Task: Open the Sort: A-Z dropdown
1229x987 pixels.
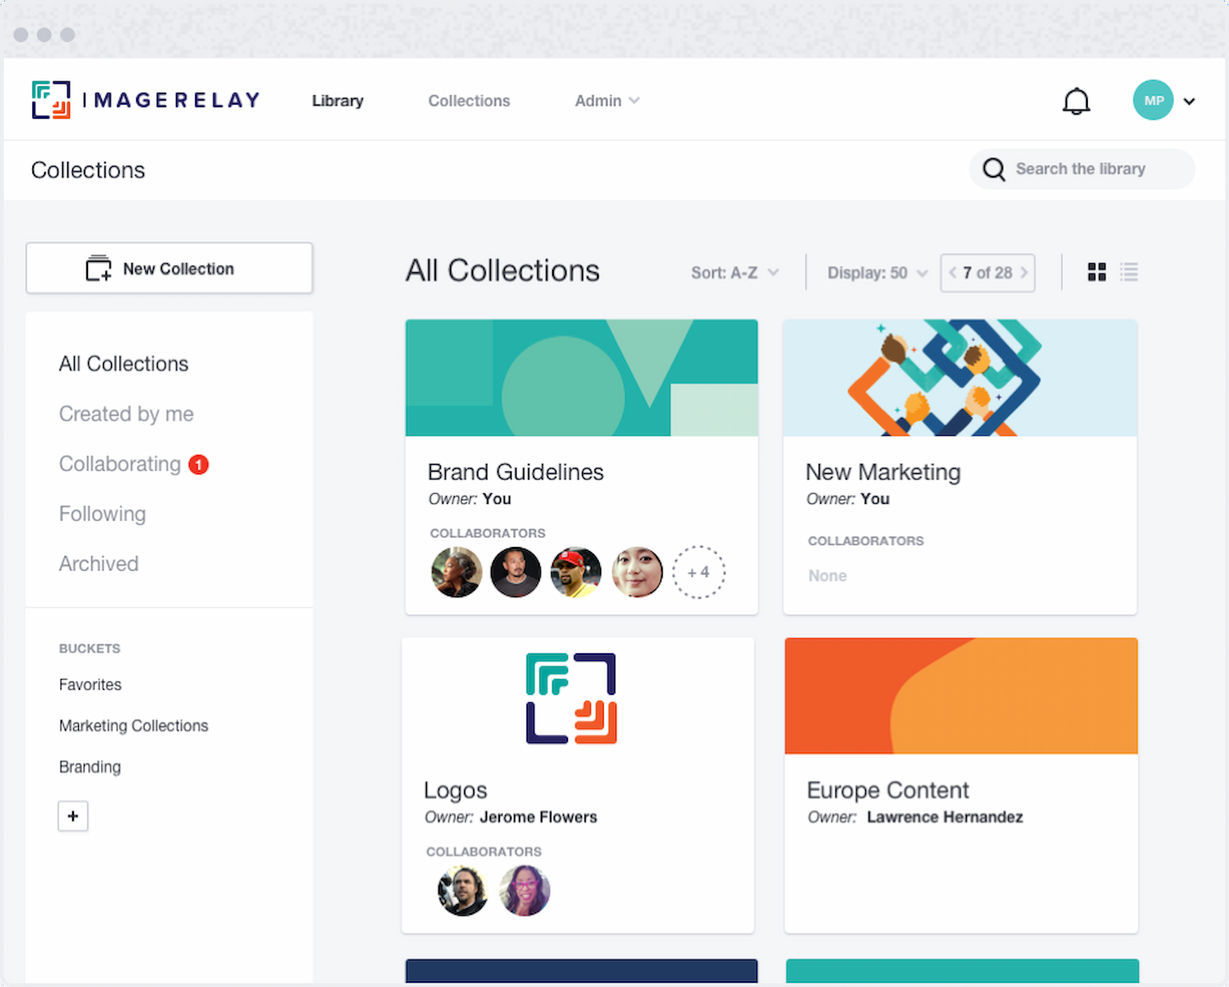Action: point(735,273)
